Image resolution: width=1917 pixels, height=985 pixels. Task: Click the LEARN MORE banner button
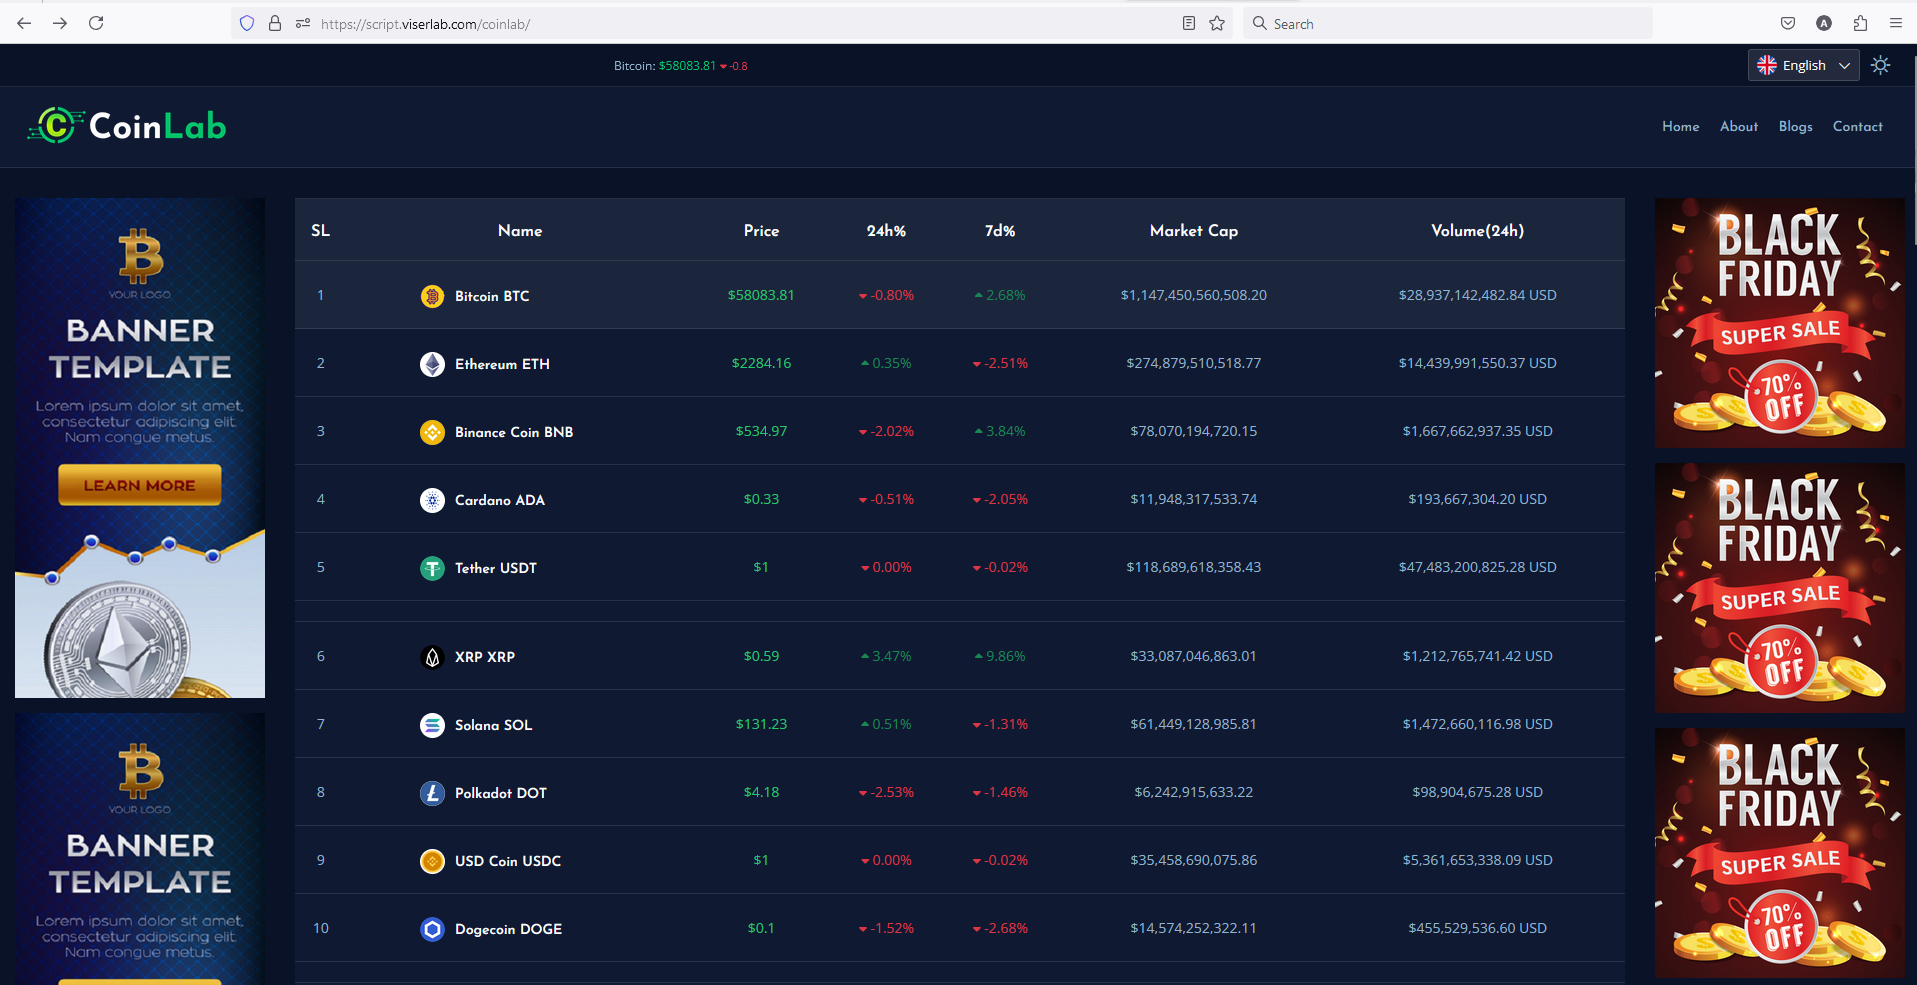tap(140, 485)
